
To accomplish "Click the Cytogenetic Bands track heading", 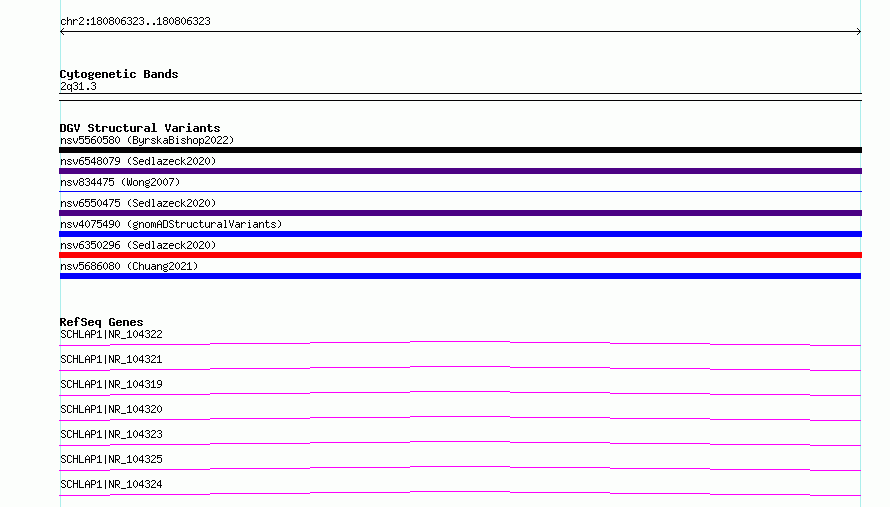I will pyautogui.click(x=119, y=74).
